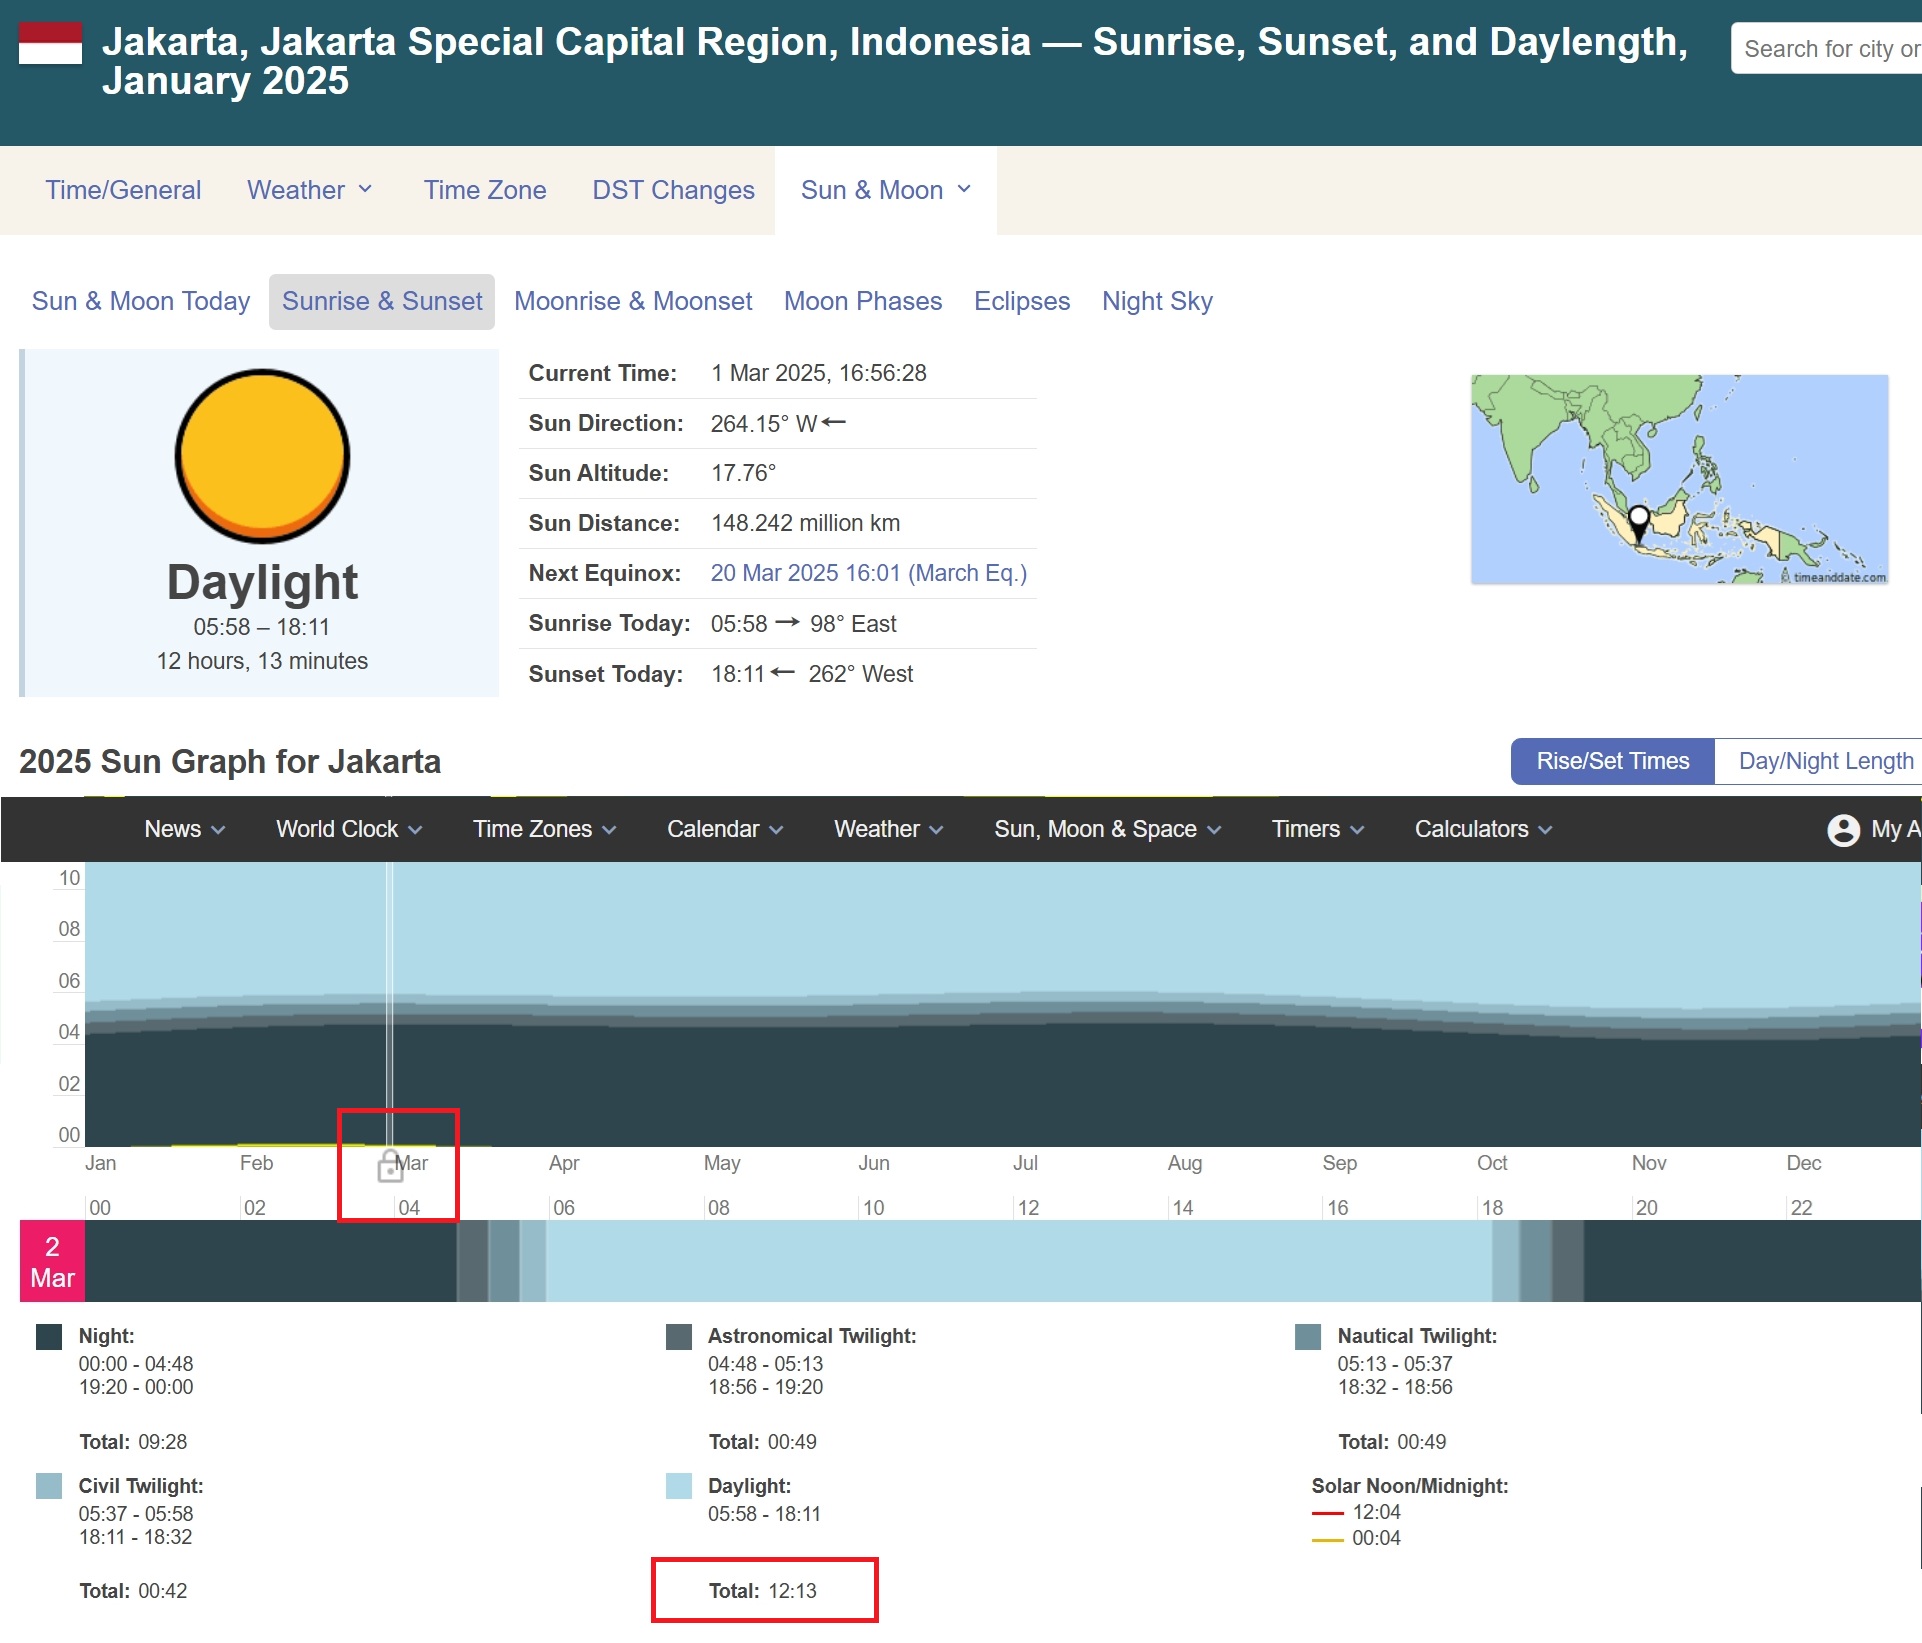Open the Sun & Moon dropdown

pos(886,190)
